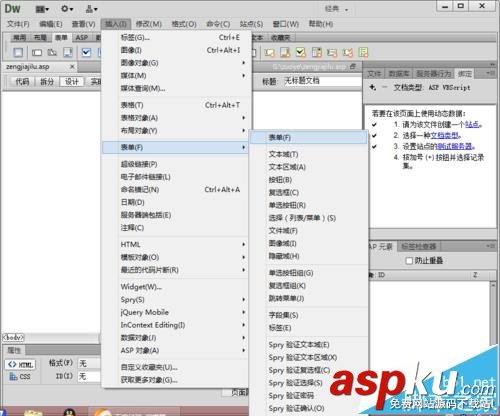500x416 pixels.
Task: Open the 经典 workspace switcher dropdown
Action: [x=337, y=9]
